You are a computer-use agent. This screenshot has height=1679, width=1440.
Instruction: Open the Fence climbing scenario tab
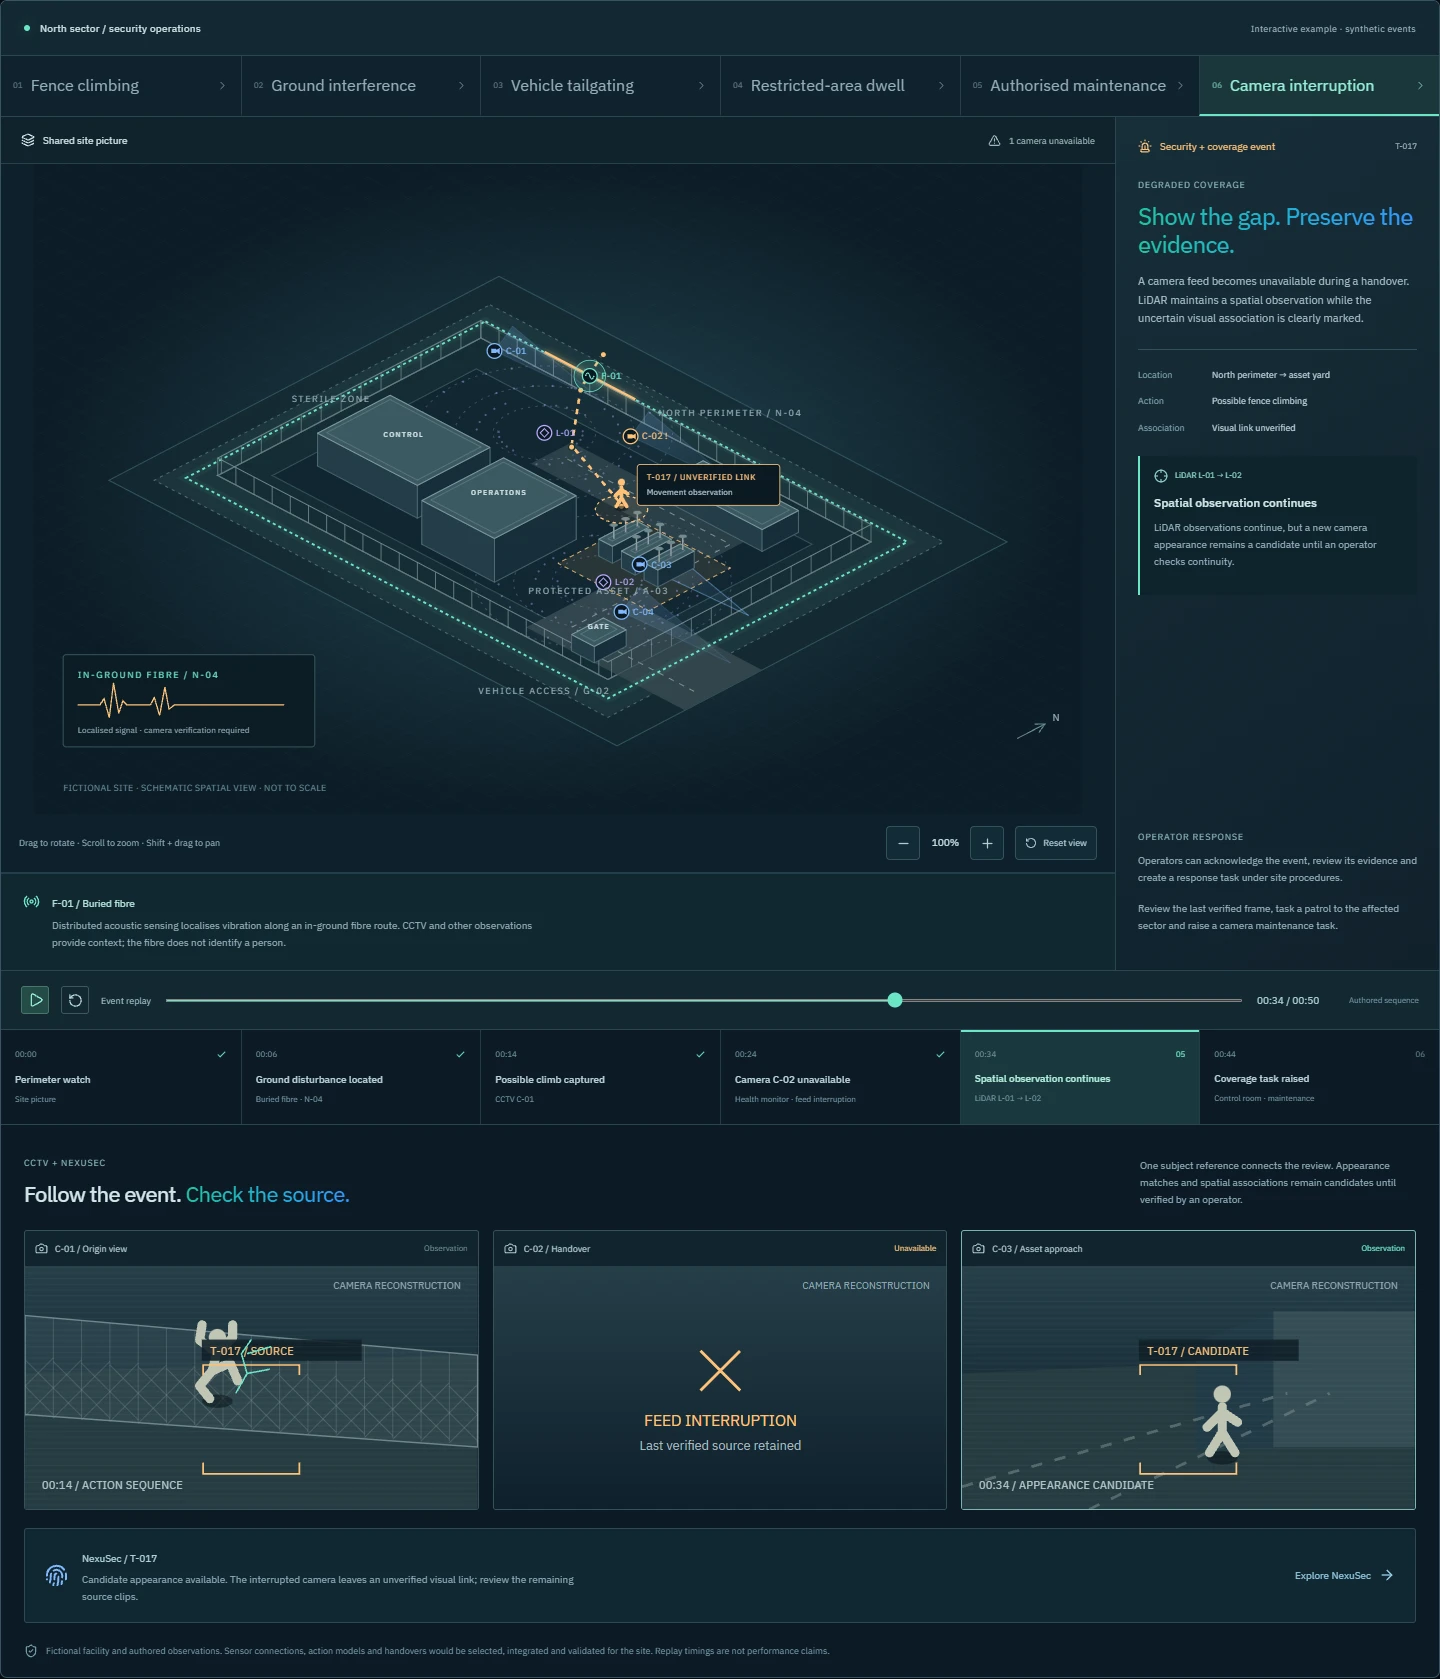point(121,86)
